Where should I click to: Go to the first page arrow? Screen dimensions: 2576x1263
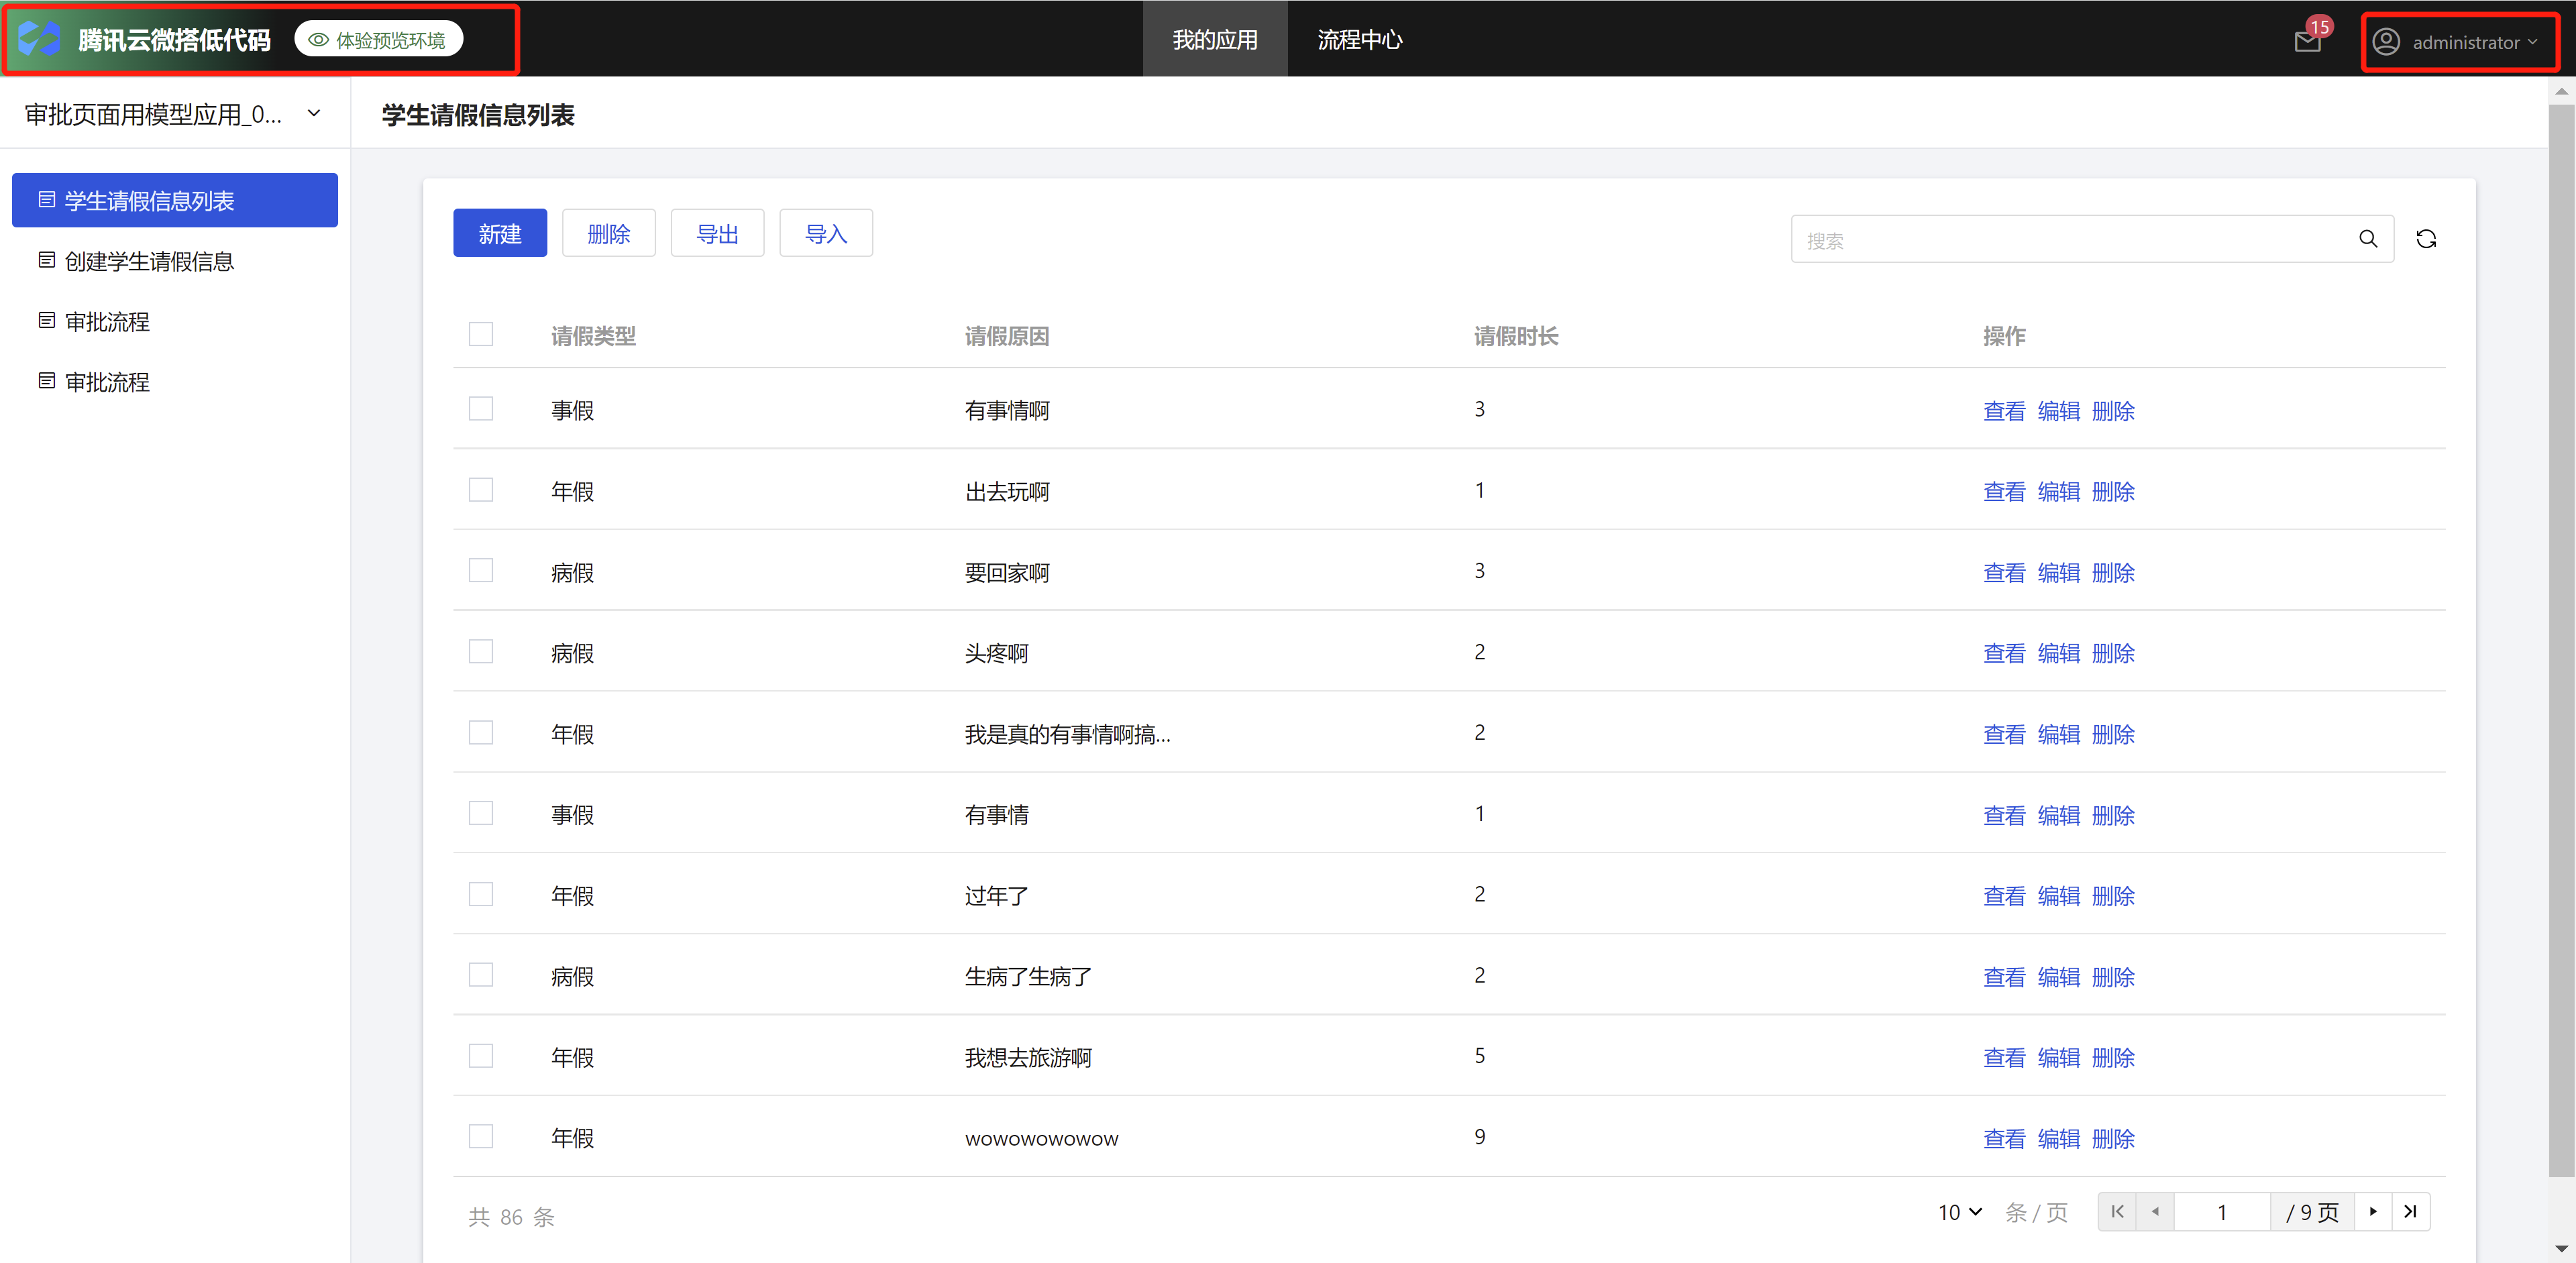pyautogui.click(x=2117, y=1212)
